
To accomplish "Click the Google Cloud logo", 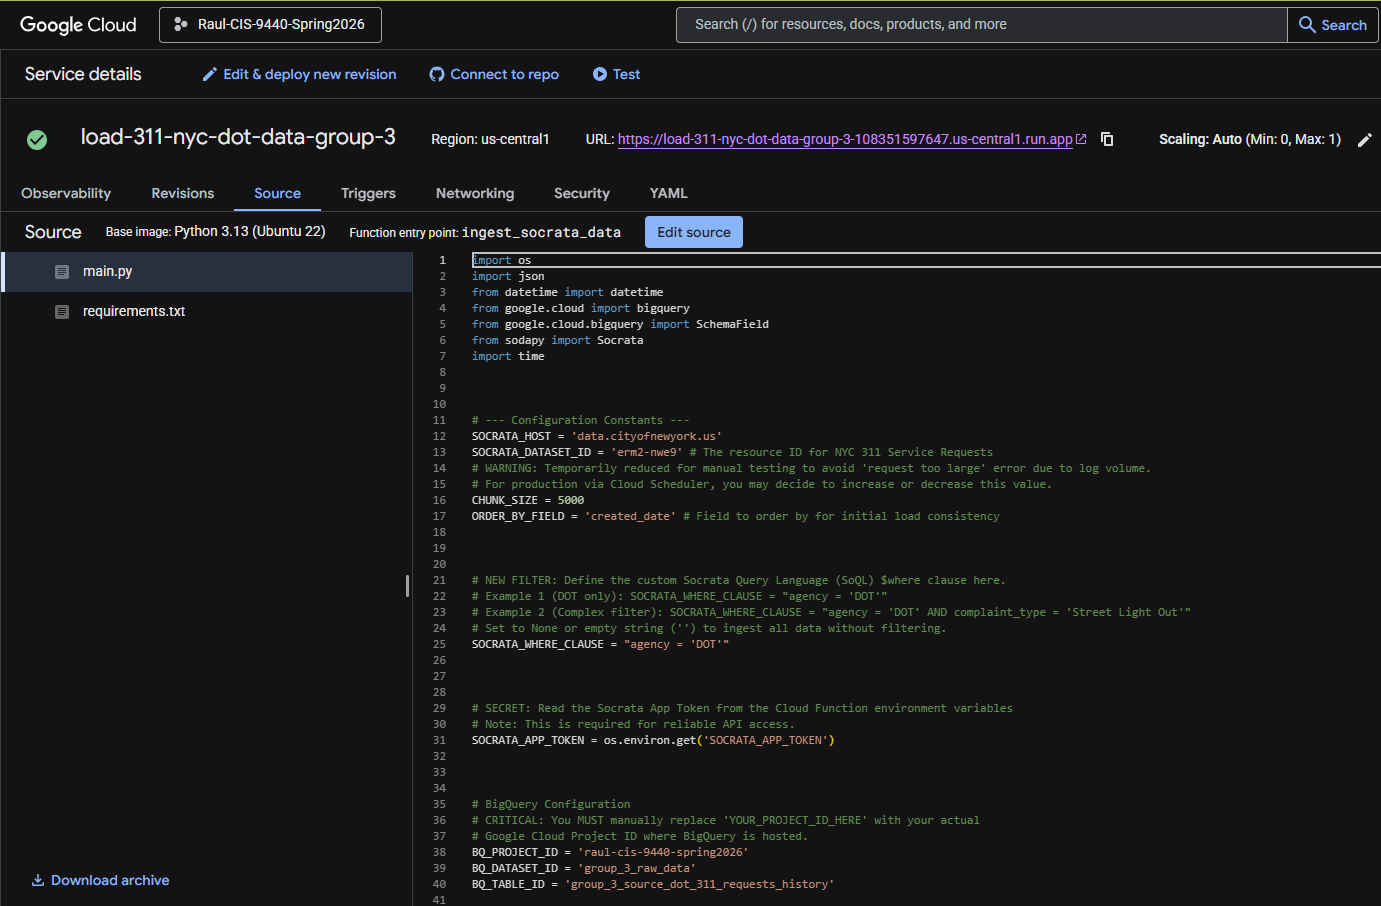I will pyautogui.click(x=78, y=25).
